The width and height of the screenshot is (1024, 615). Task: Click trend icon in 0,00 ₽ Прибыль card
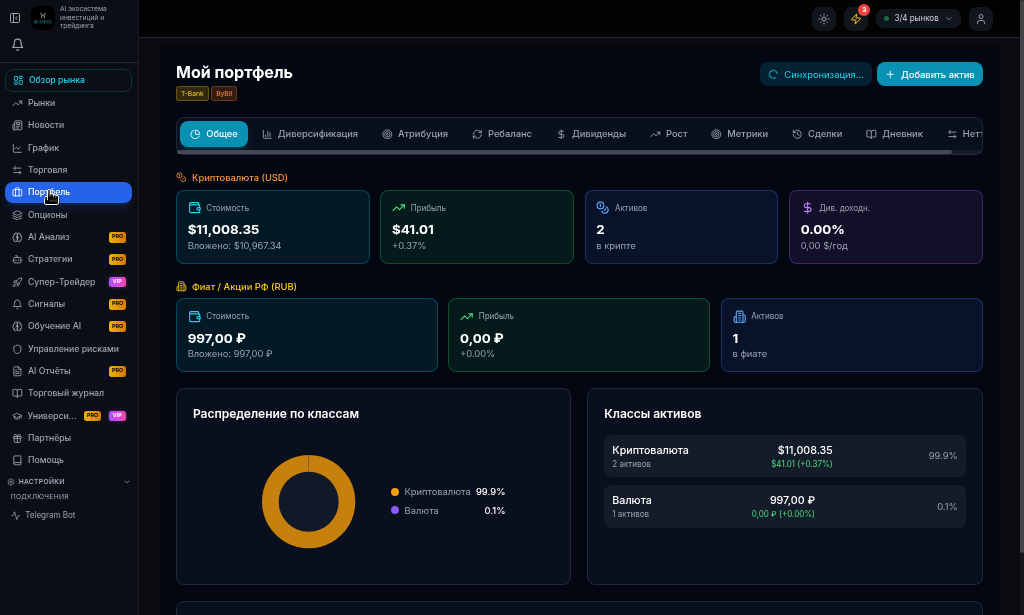click(x=466, y=316)
